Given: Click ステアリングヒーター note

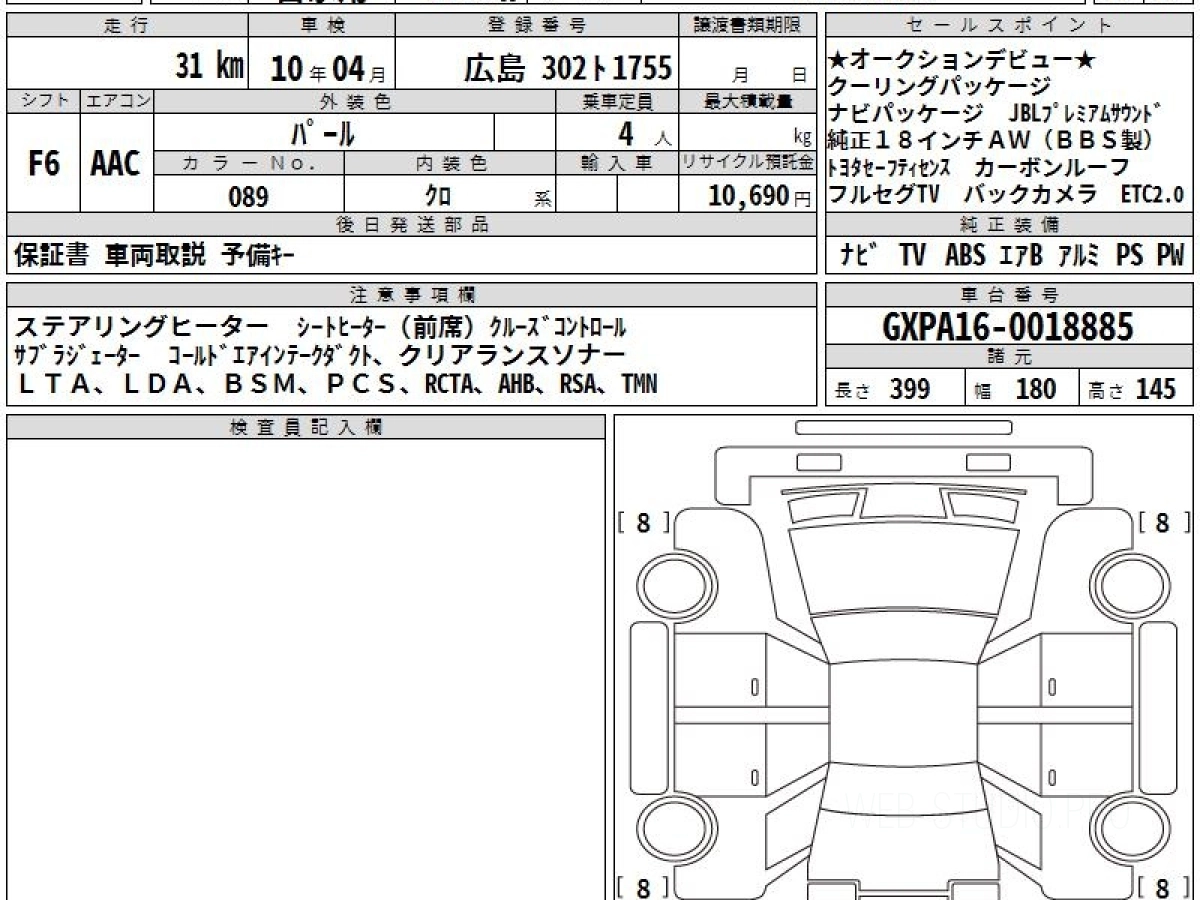Looking at the screenshot, I should 142,326.
